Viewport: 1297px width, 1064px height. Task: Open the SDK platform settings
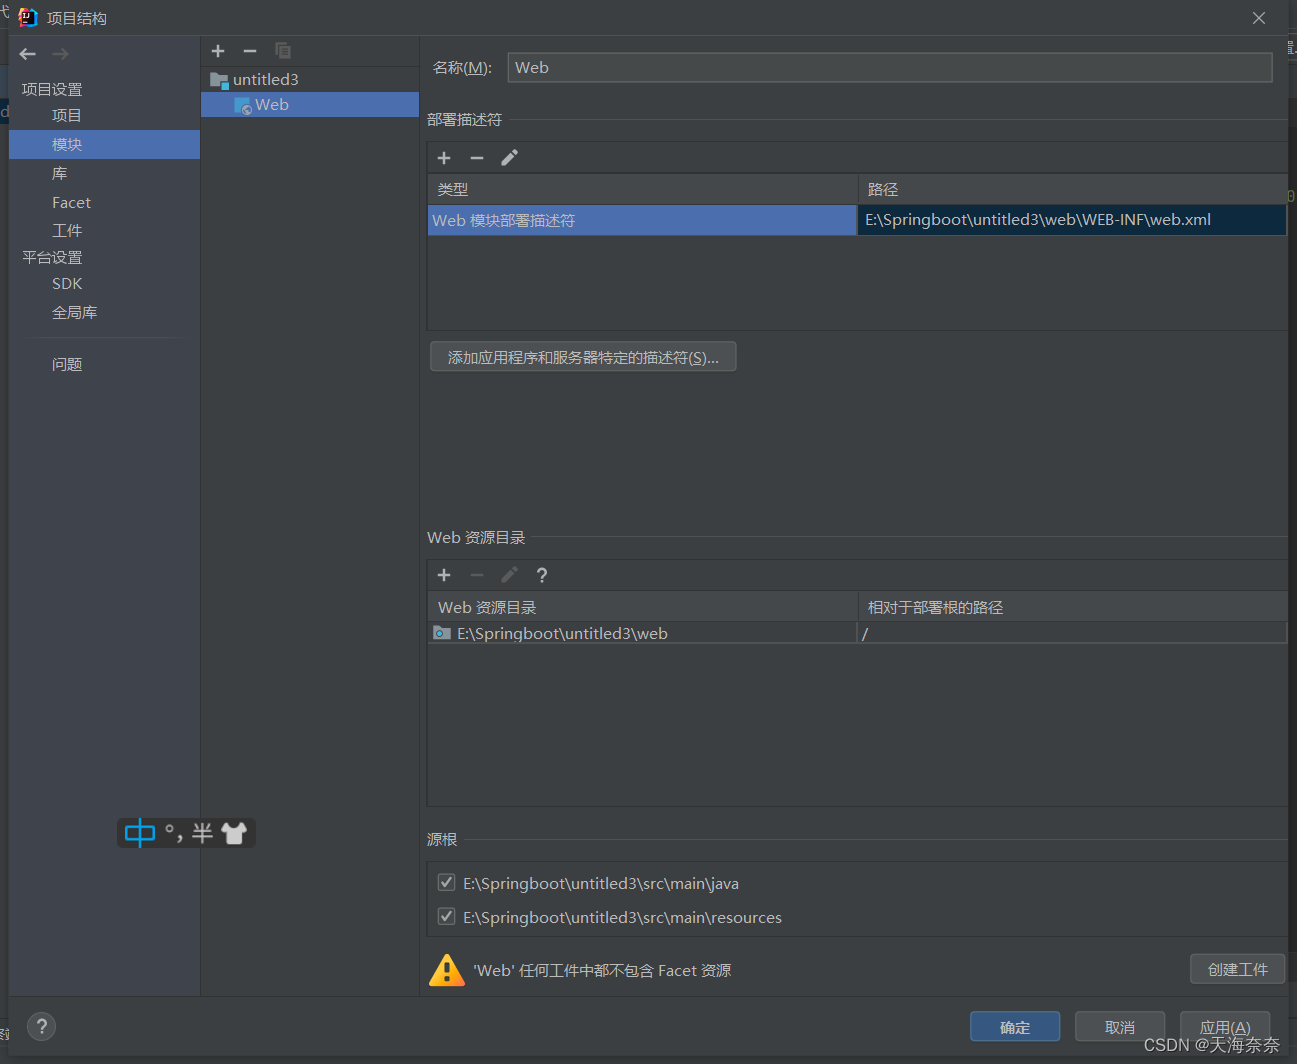[67, 284]
